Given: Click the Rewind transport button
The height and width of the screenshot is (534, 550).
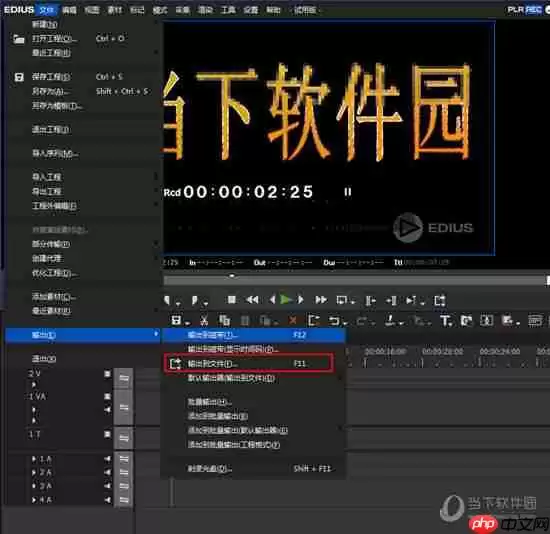Looking at the screenshot, I should [x=253, y=300].
